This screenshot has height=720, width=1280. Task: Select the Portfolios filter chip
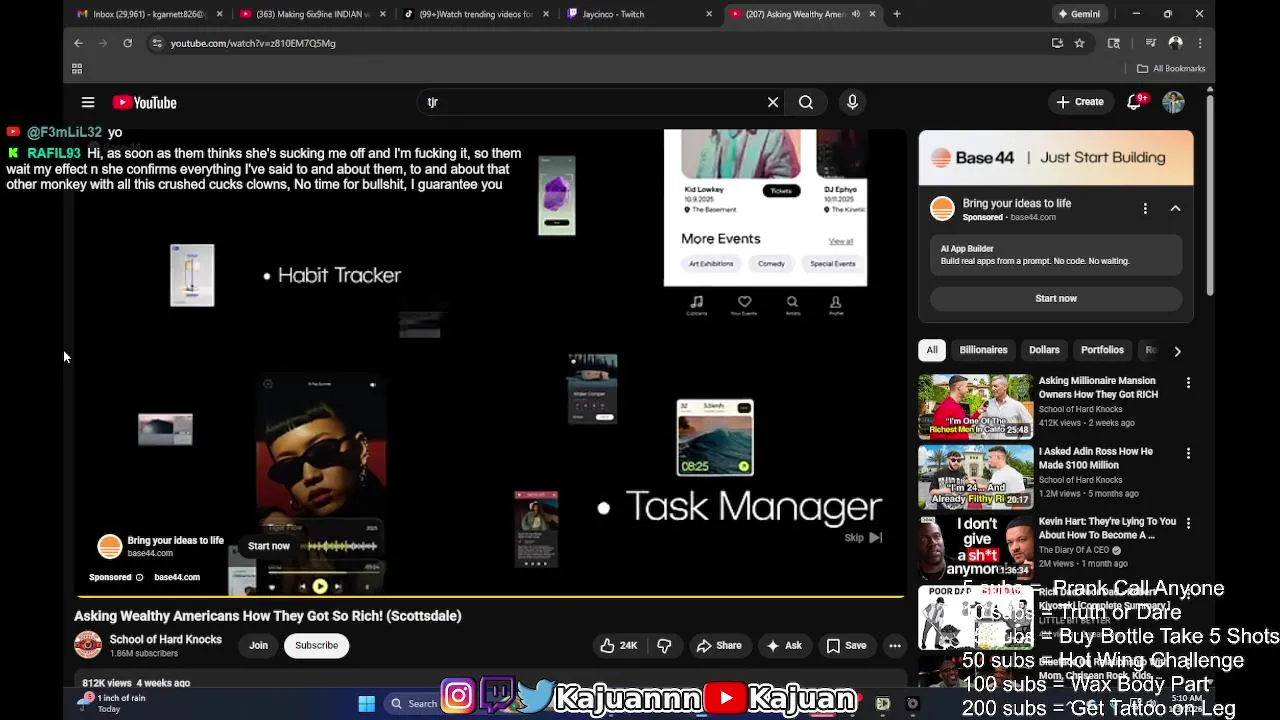tap(1102, 350)
